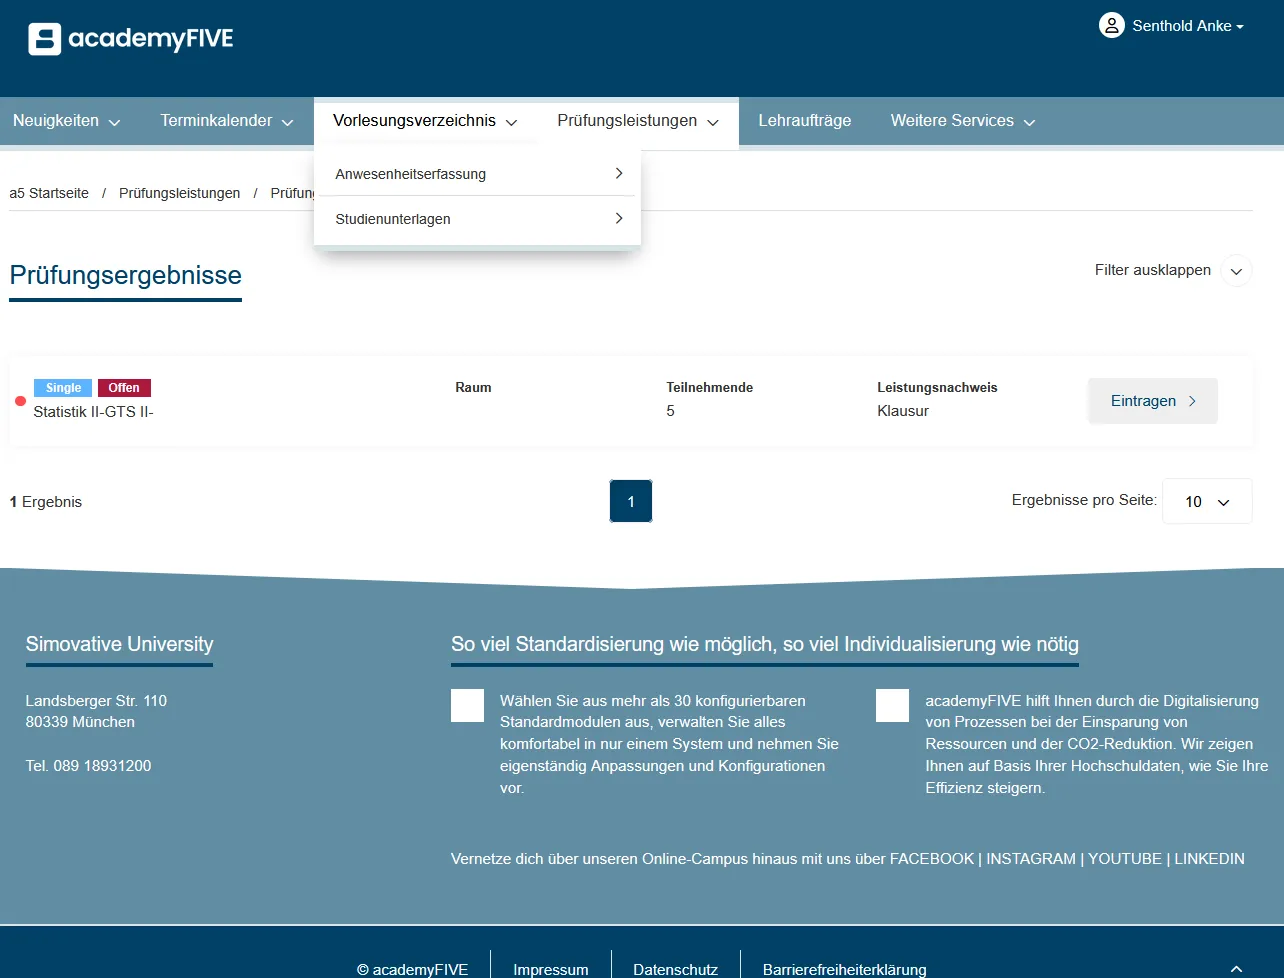Select Anwesenheitserfassung from the submenu
This screenshot has width=1284, height=978.
477,174
